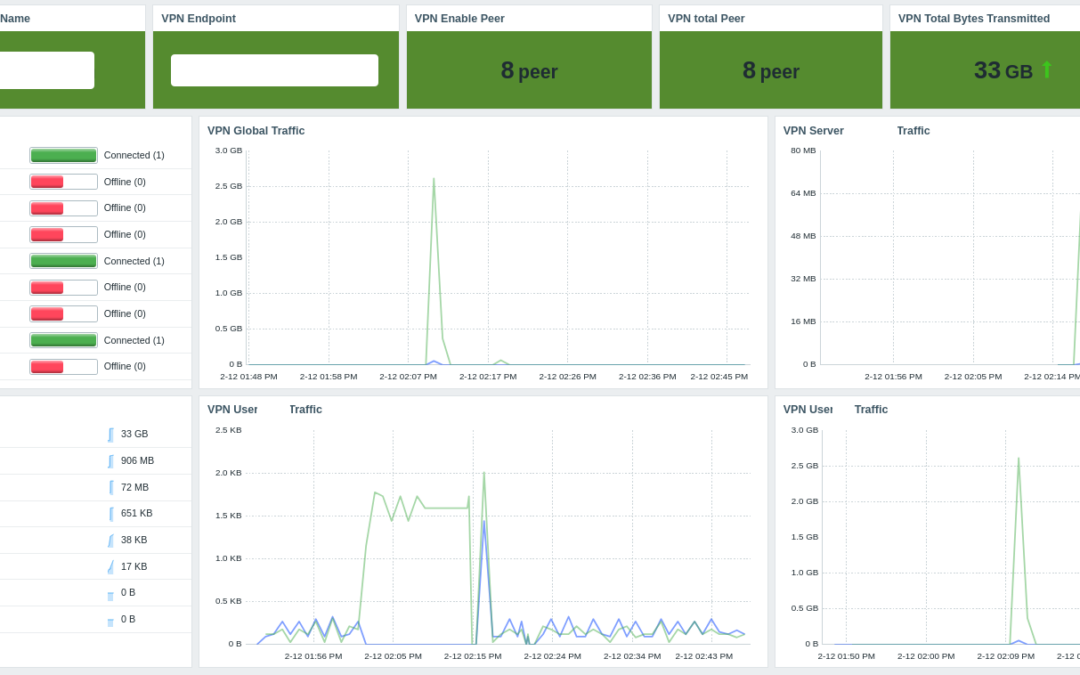Click the 2-12 02:15 PM time axis label
The image size is (1080, 675).
click(x=473, y=656)
